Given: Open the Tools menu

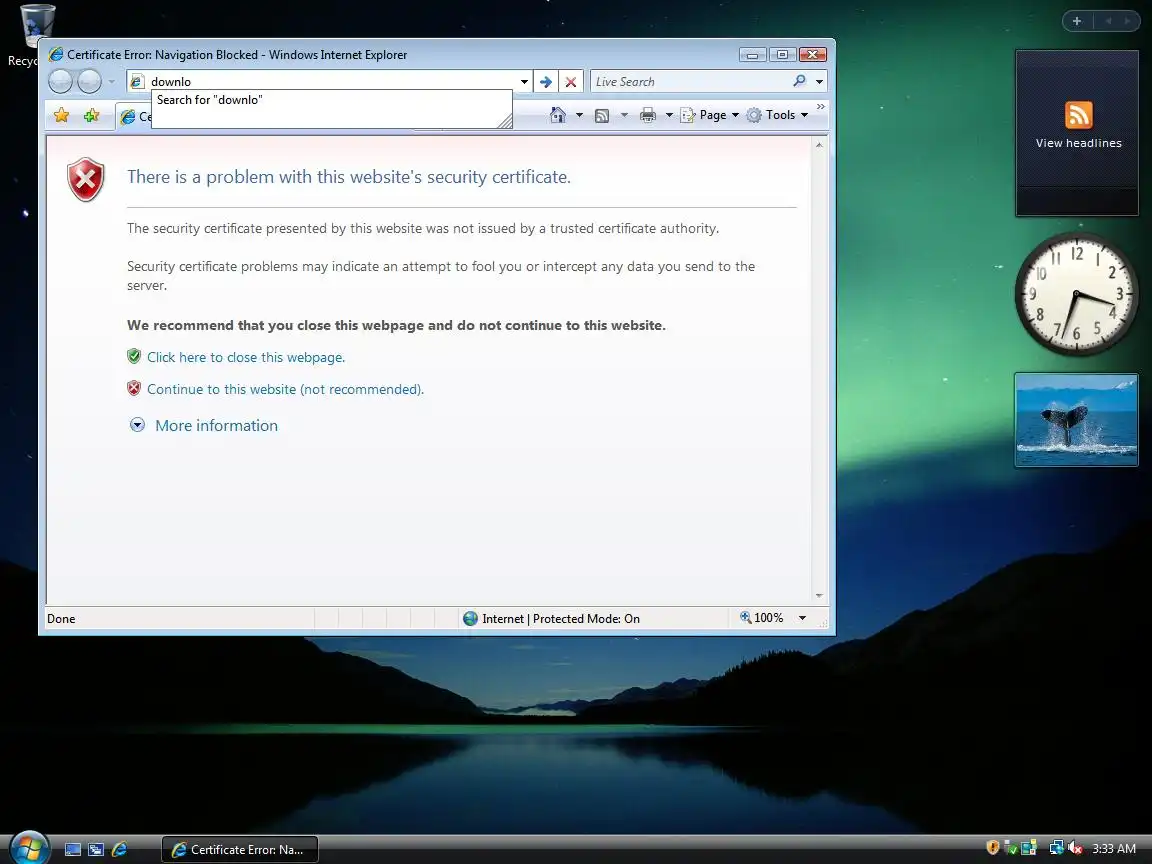Looking at the screenshot, I should click(777, 115).
